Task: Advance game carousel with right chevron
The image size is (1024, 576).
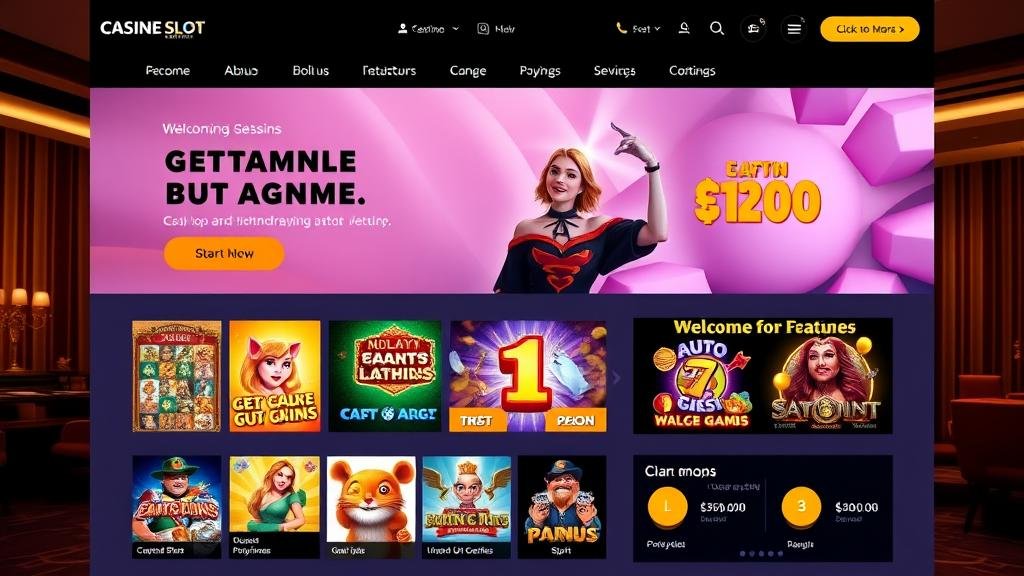Action: (616, 377)
